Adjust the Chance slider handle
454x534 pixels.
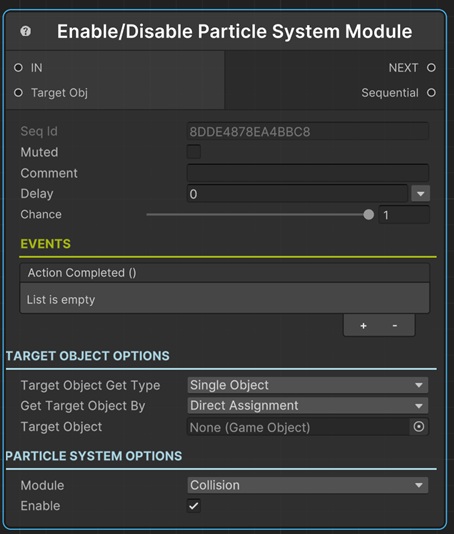369,215
